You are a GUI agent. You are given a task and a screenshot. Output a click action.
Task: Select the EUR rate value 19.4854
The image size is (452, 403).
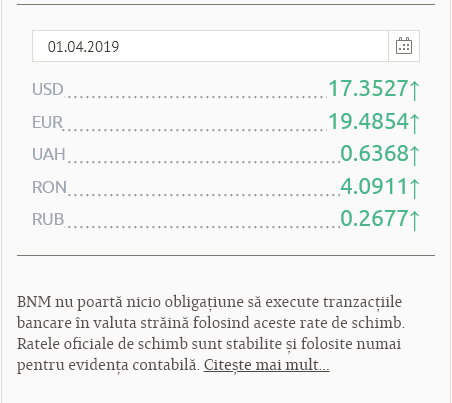tap(368, 121)
